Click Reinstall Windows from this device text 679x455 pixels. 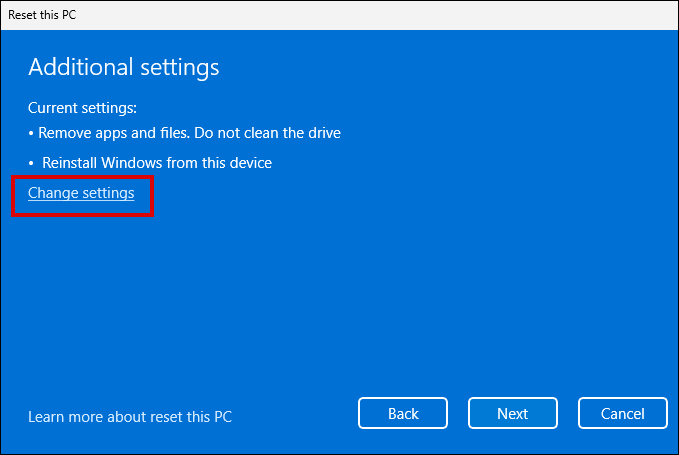(157, 162)
